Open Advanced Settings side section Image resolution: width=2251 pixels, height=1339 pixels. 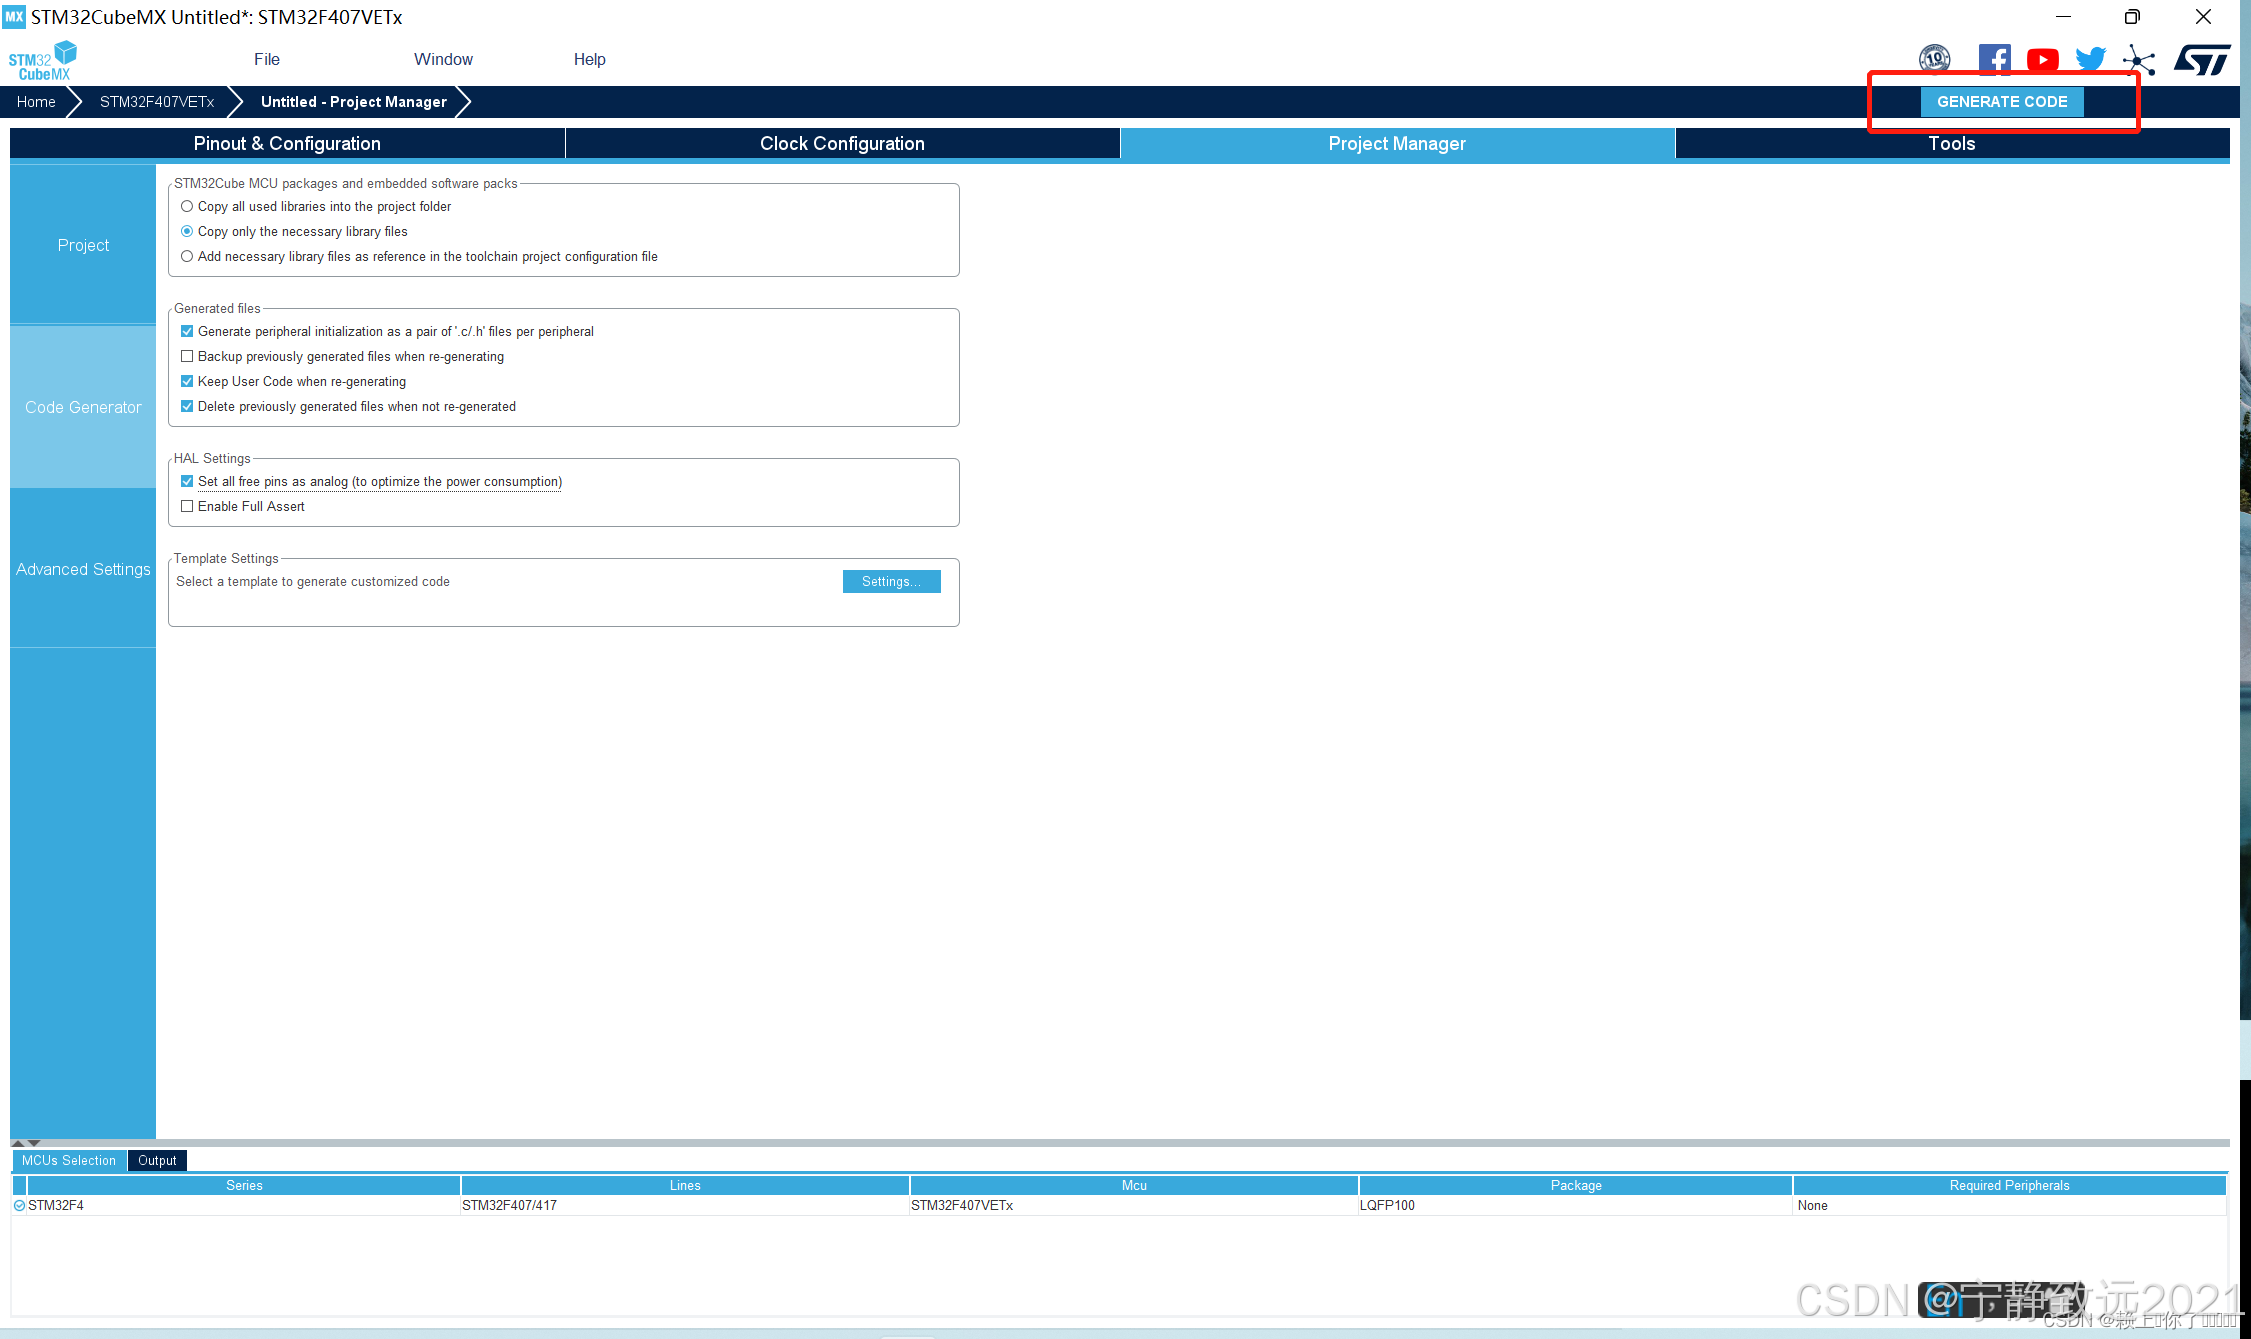(x=83, y=570)
